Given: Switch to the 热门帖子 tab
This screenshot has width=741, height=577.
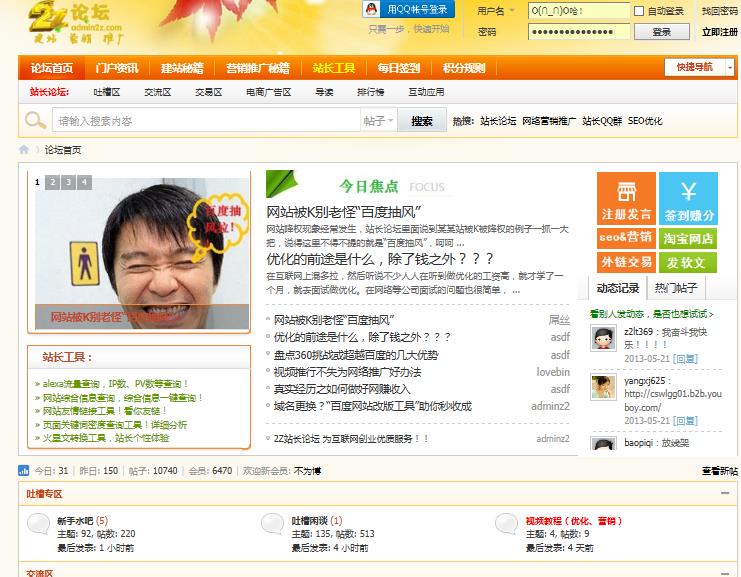Looking at the screenshot, I should point(676,288).
